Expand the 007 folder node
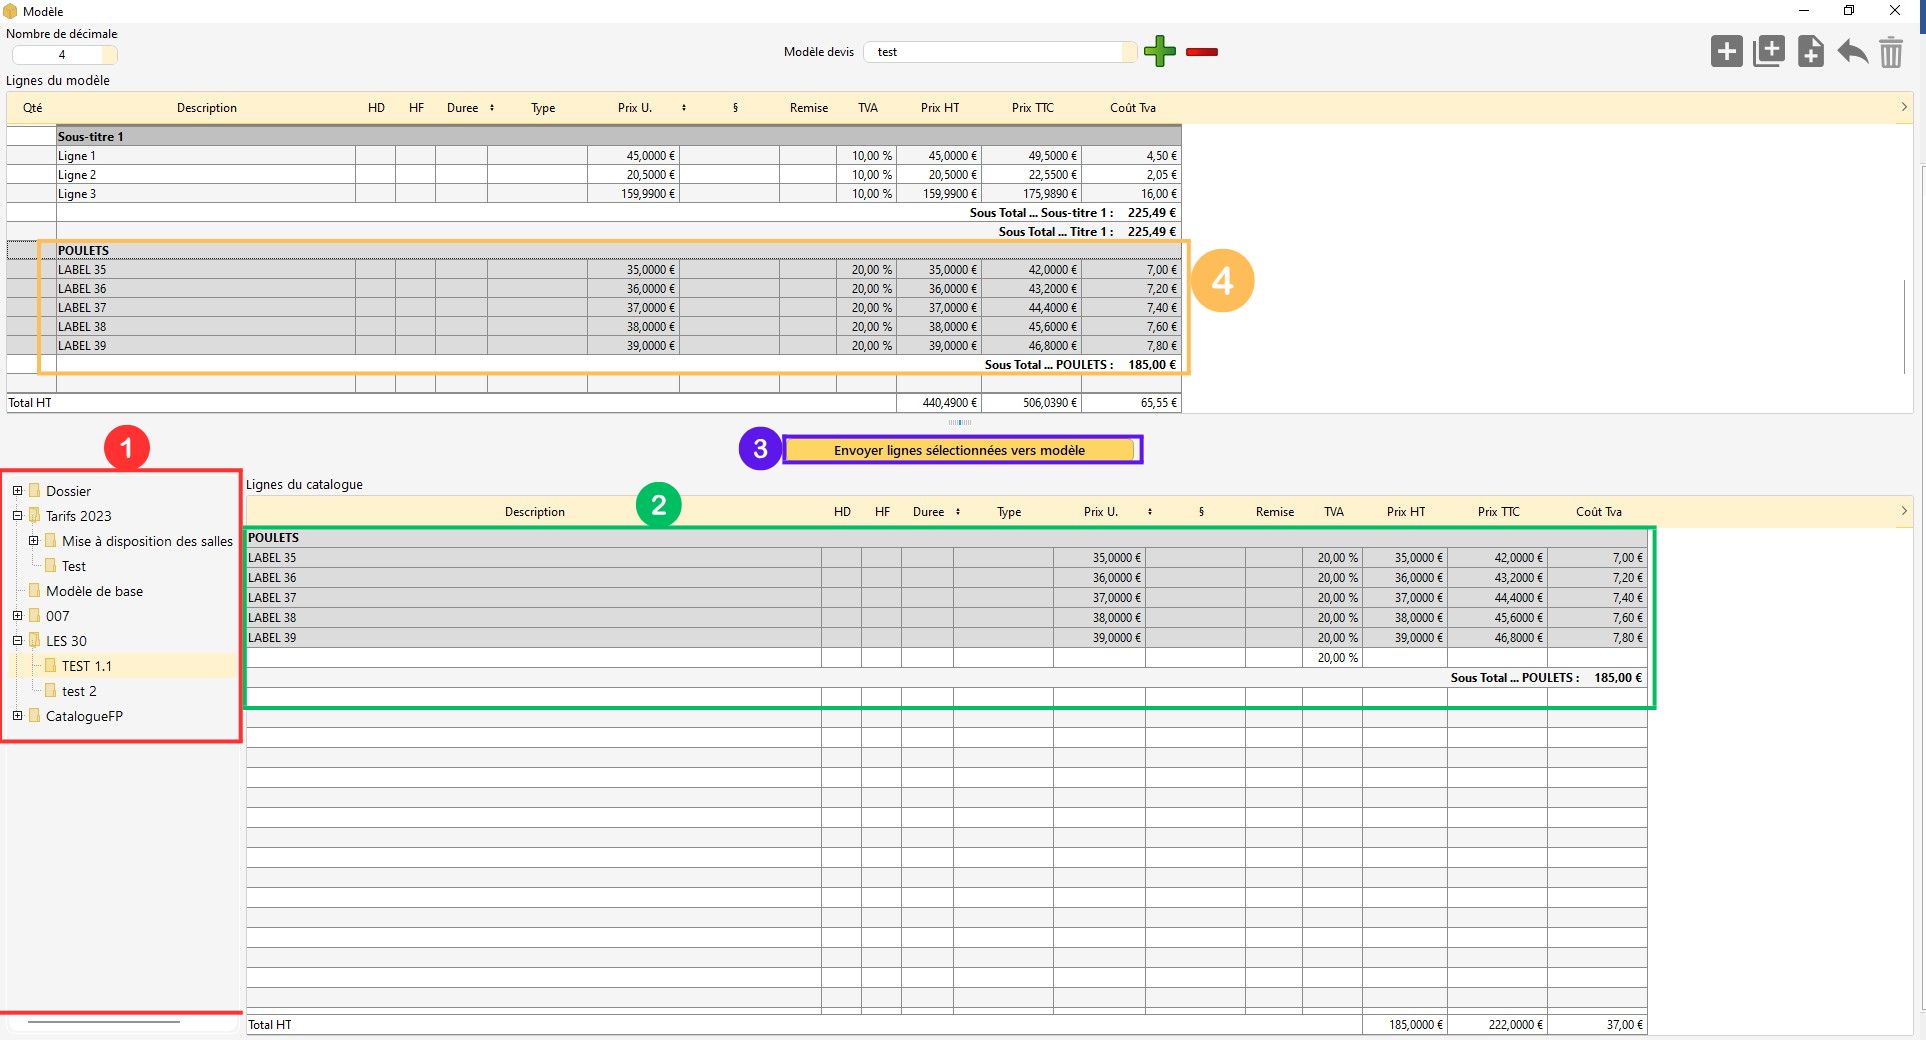 point(18,616)
